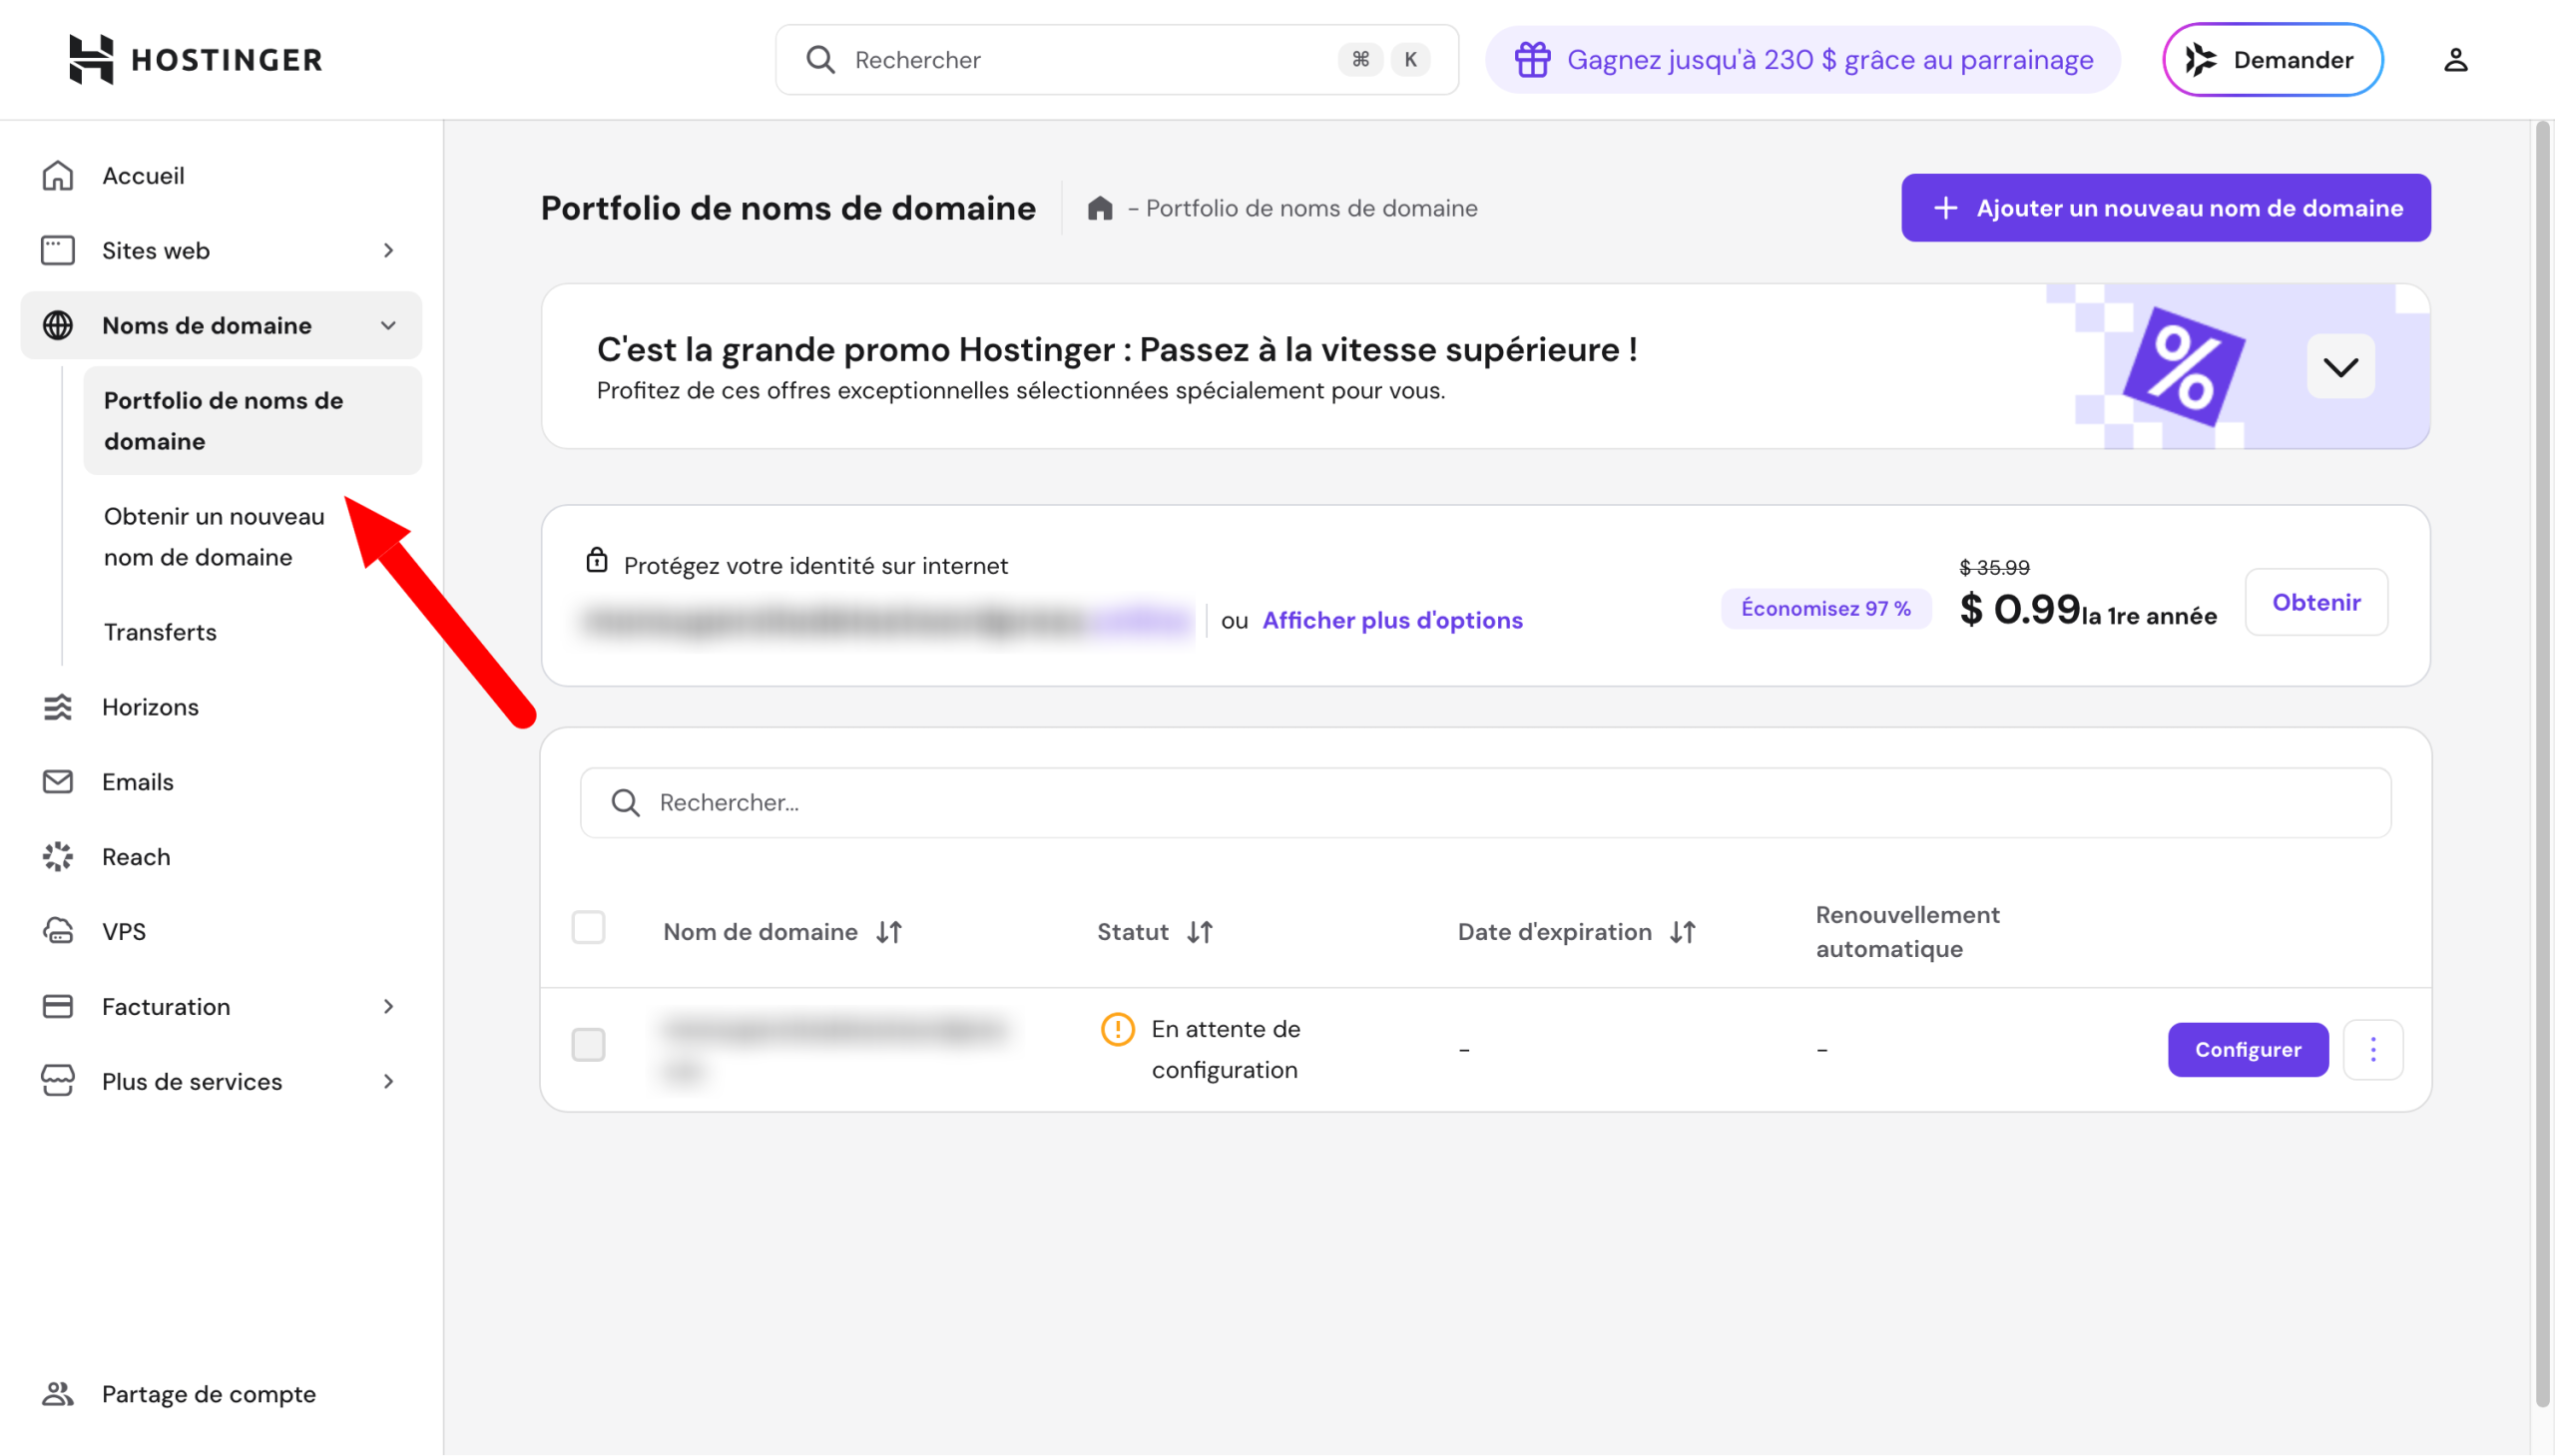Click the home icon in breadcrumb

pyautogui.click(x=1100, y=208)
